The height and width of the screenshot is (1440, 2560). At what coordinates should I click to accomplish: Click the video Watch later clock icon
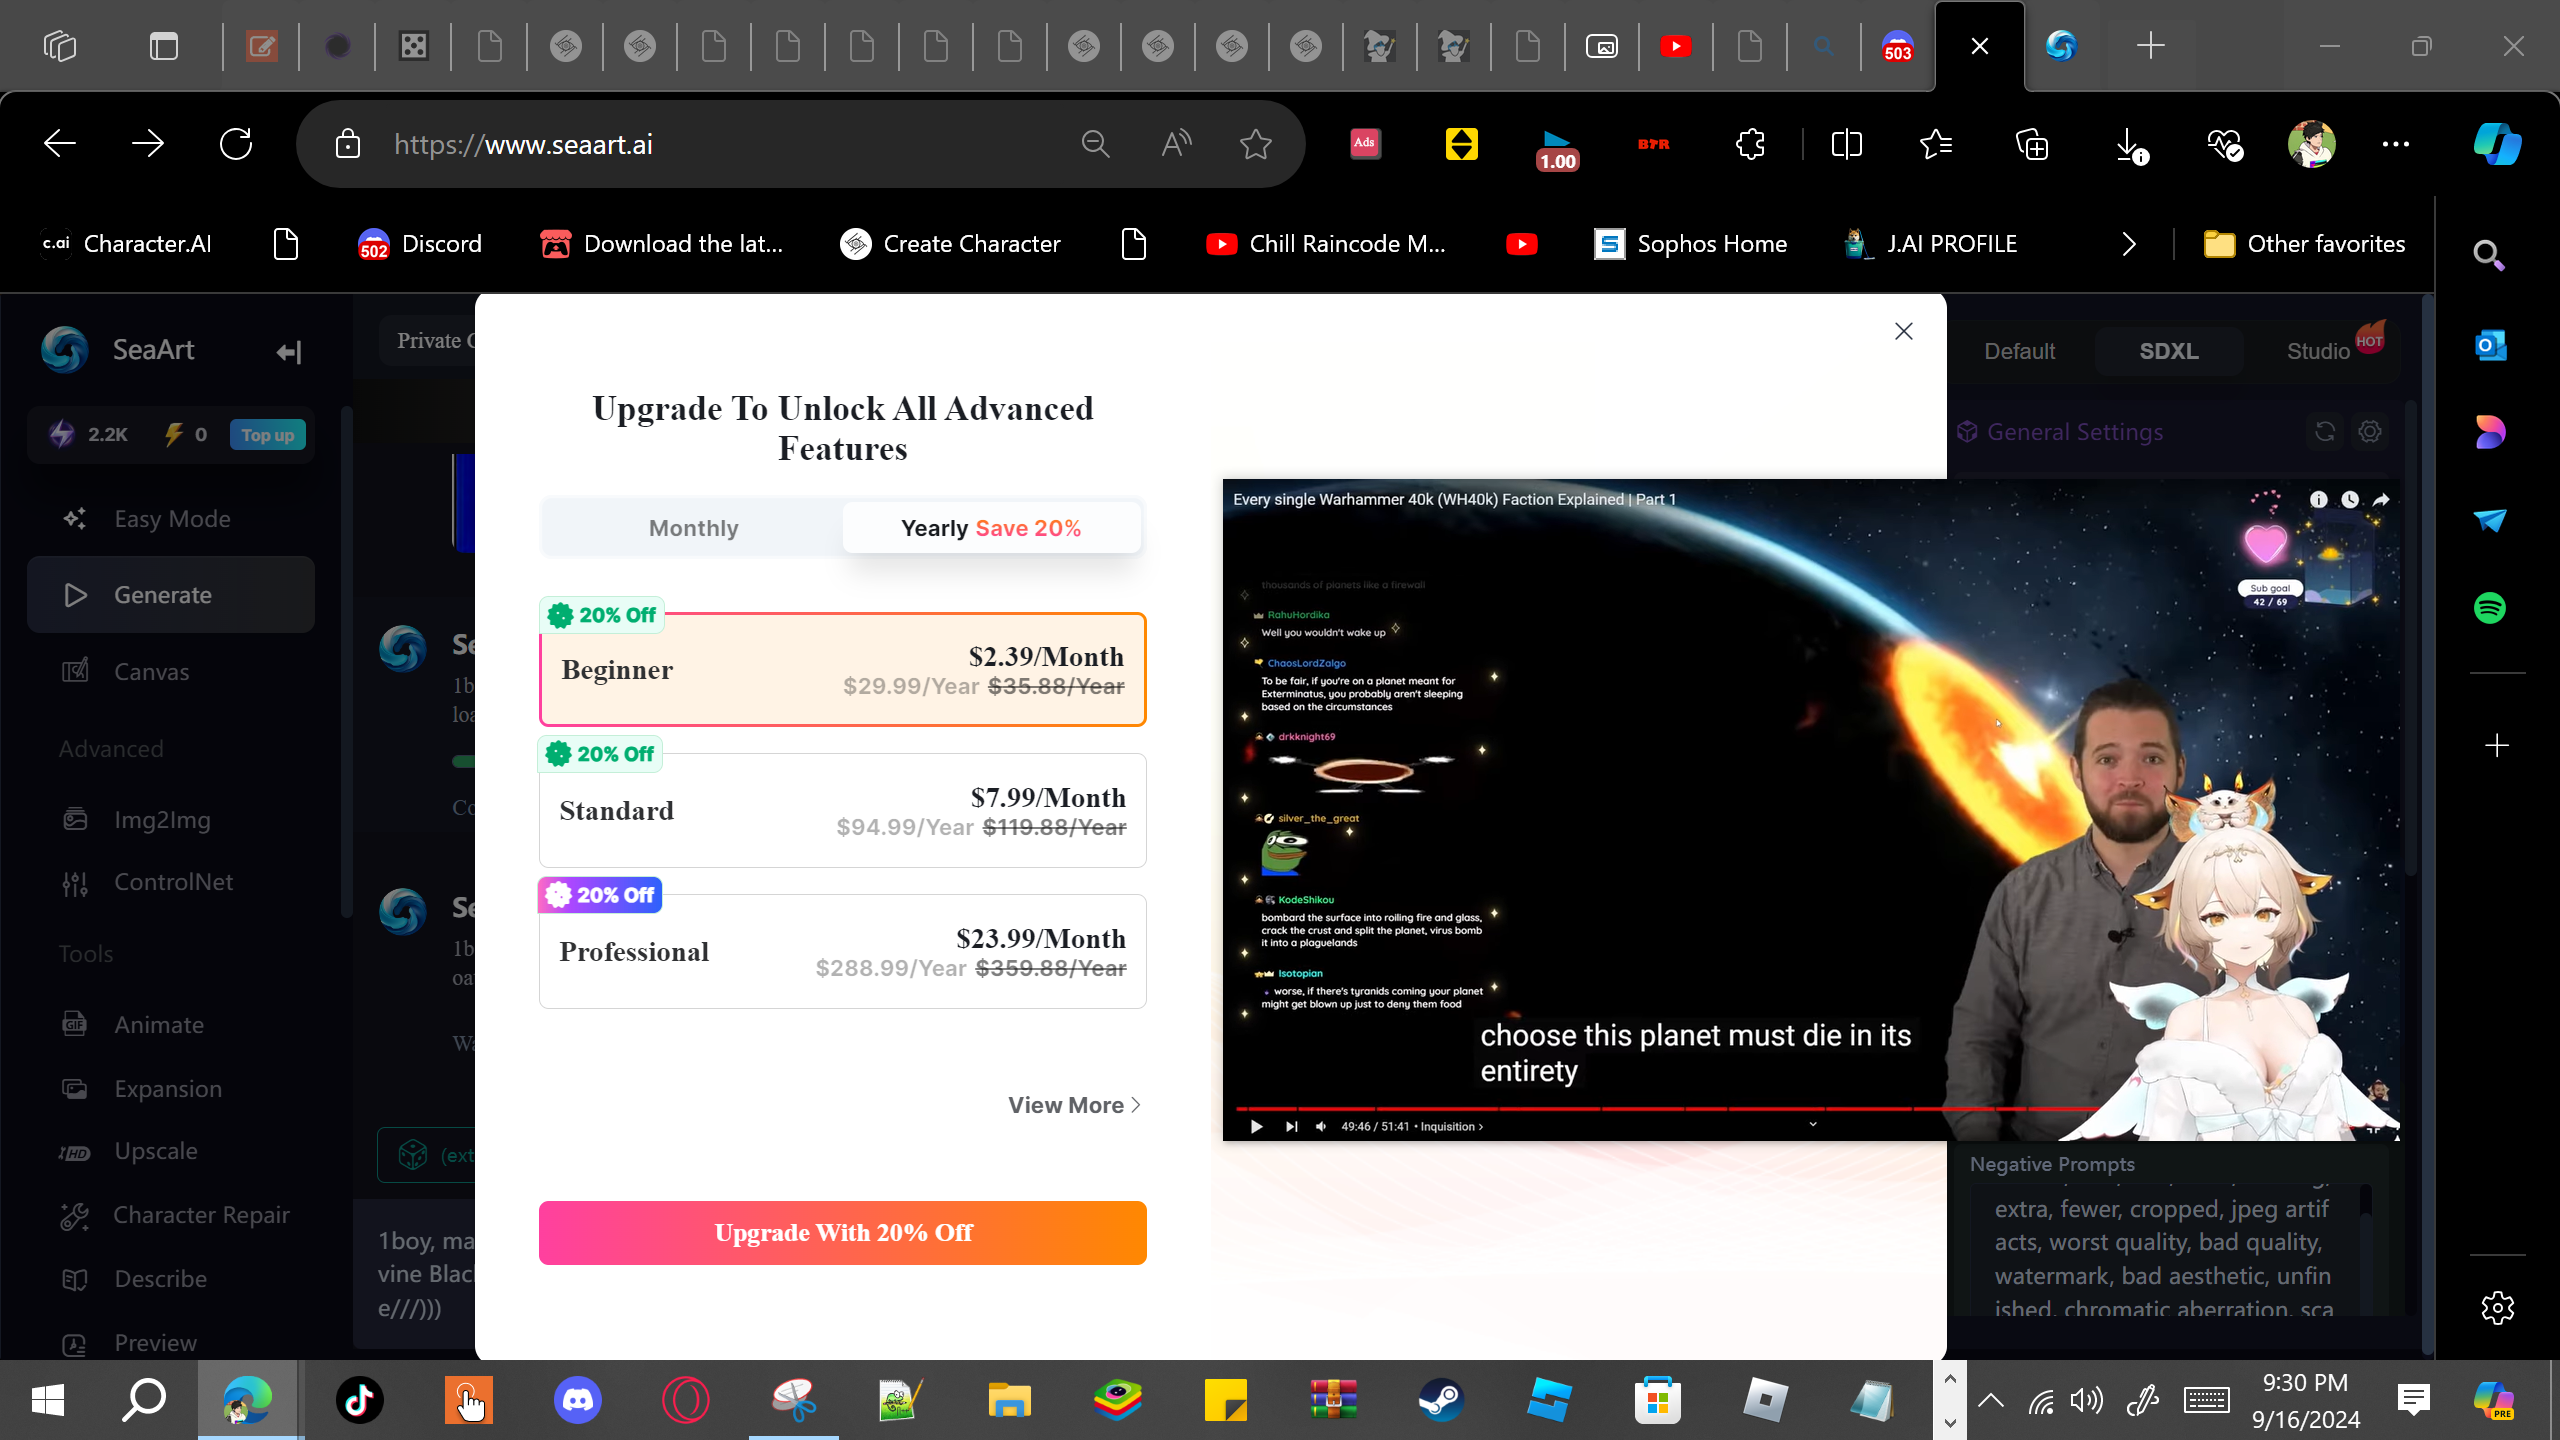coord(2350,499)
